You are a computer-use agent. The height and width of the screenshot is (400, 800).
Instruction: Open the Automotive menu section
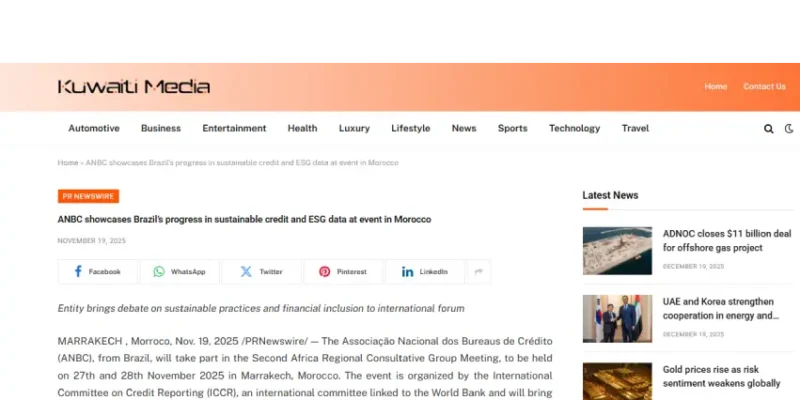coord(94,128)
